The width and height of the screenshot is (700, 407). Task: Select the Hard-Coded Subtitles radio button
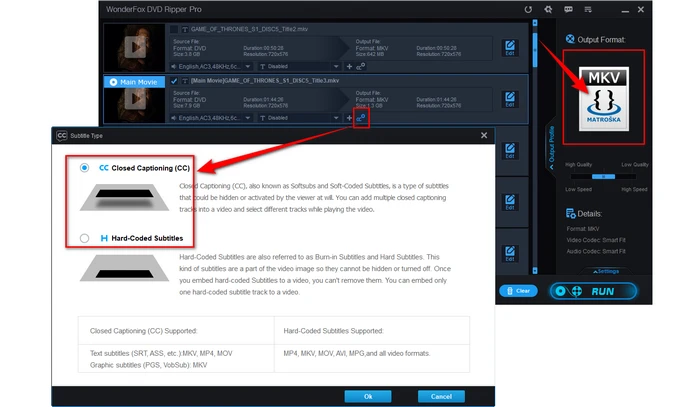click(84, 238)
